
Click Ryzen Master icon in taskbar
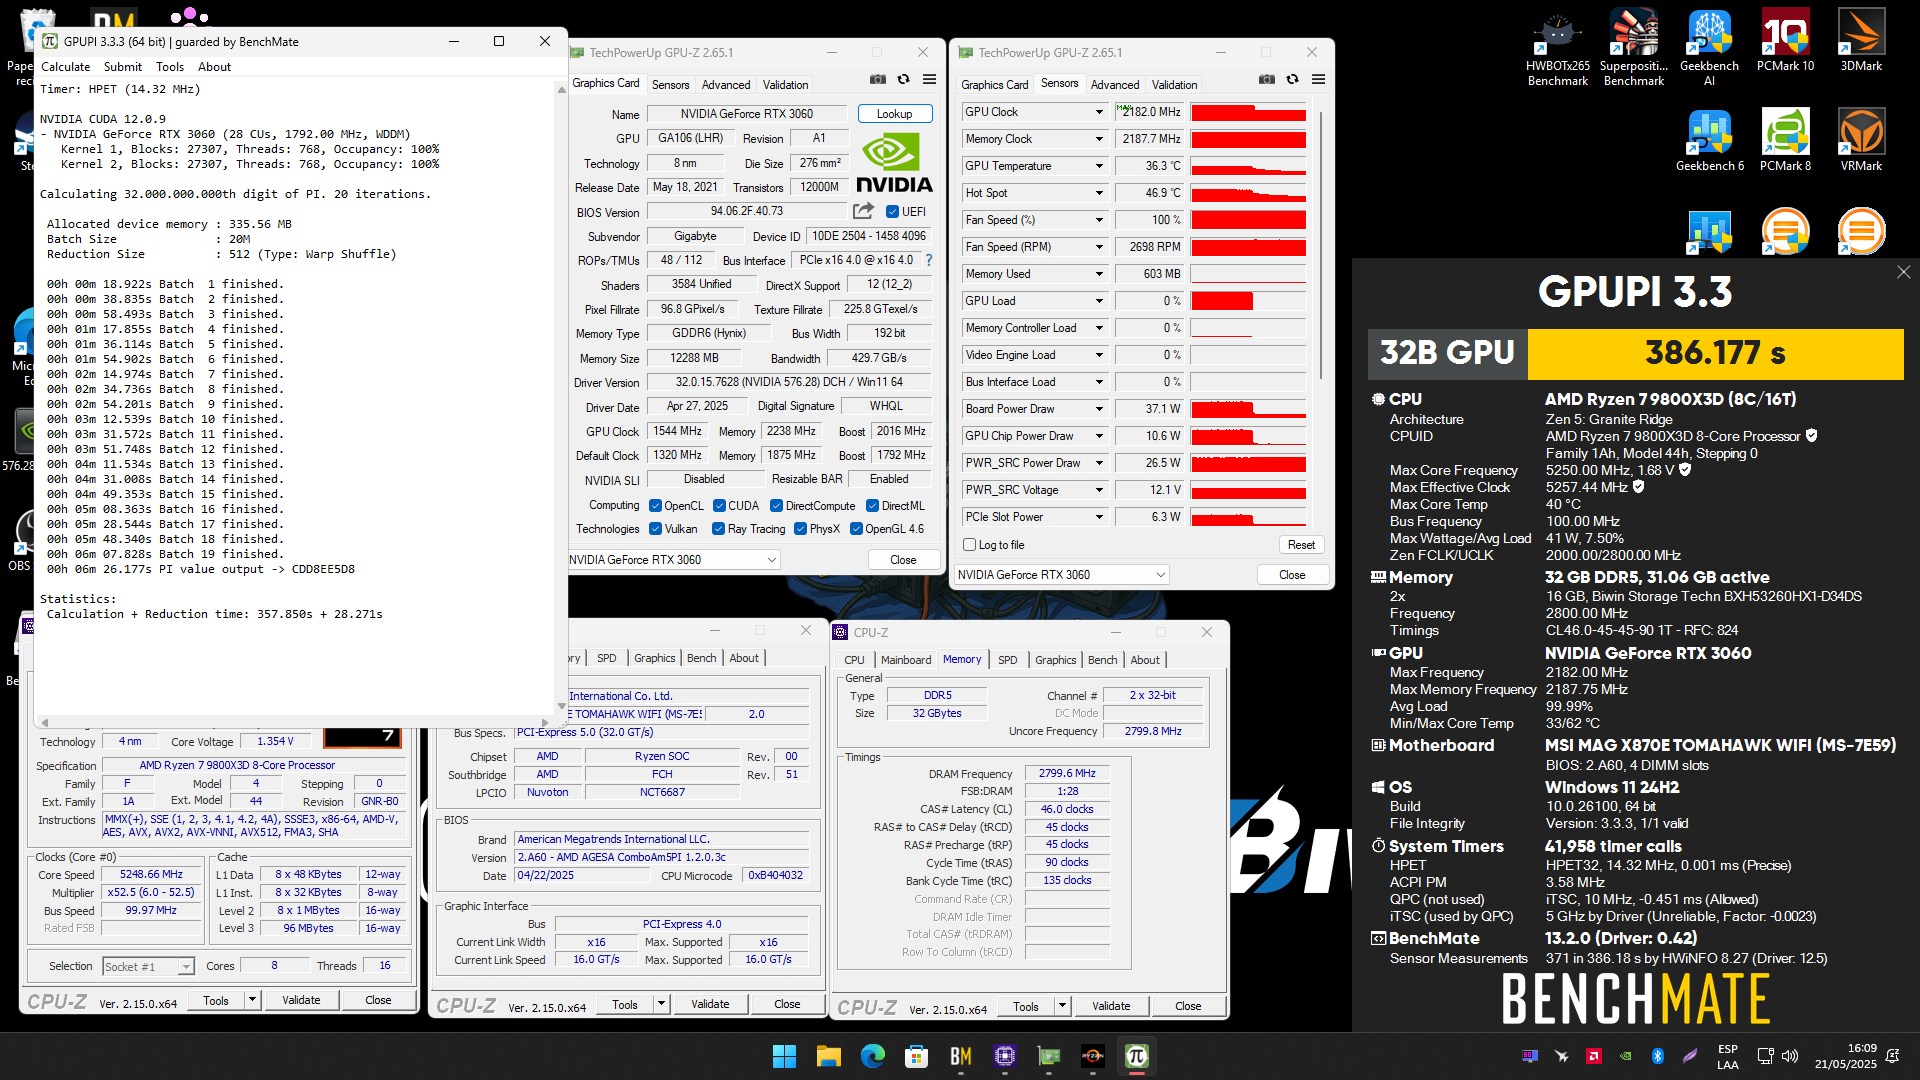[1093, 1056]
